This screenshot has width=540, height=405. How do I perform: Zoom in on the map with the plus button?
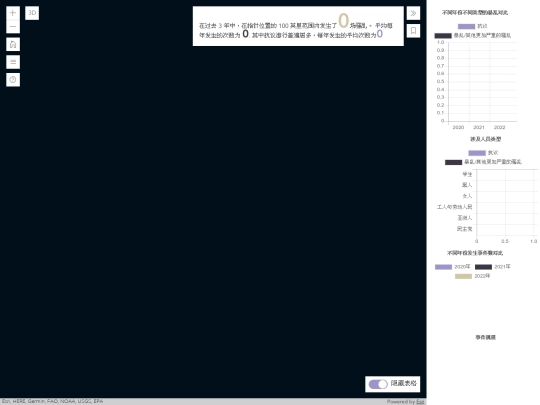coord(13,13)
